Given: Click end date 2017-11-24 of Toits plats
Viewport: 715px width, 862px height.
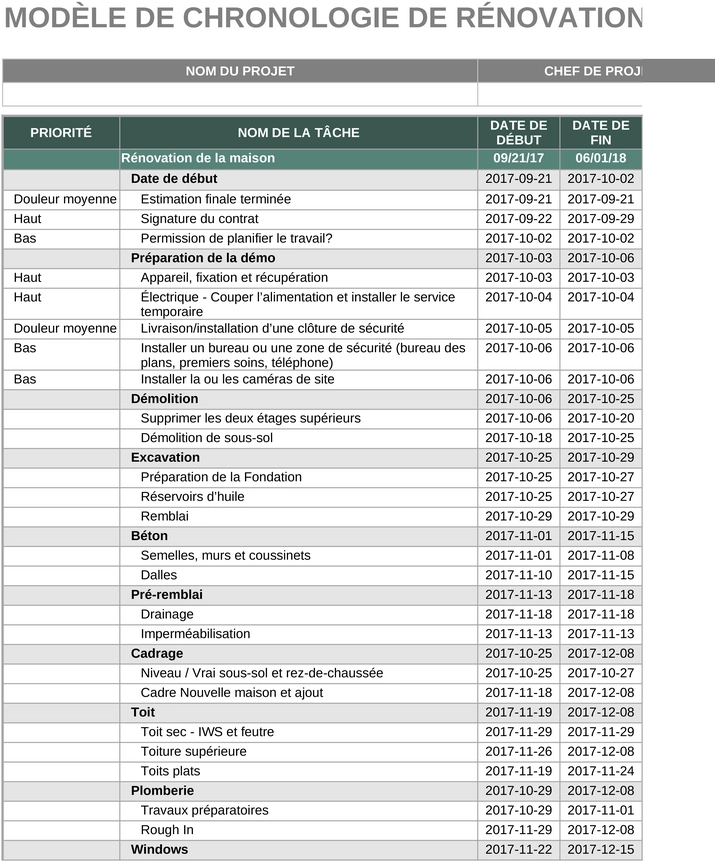Looking at the screenshot, I should tap(601, 771).
